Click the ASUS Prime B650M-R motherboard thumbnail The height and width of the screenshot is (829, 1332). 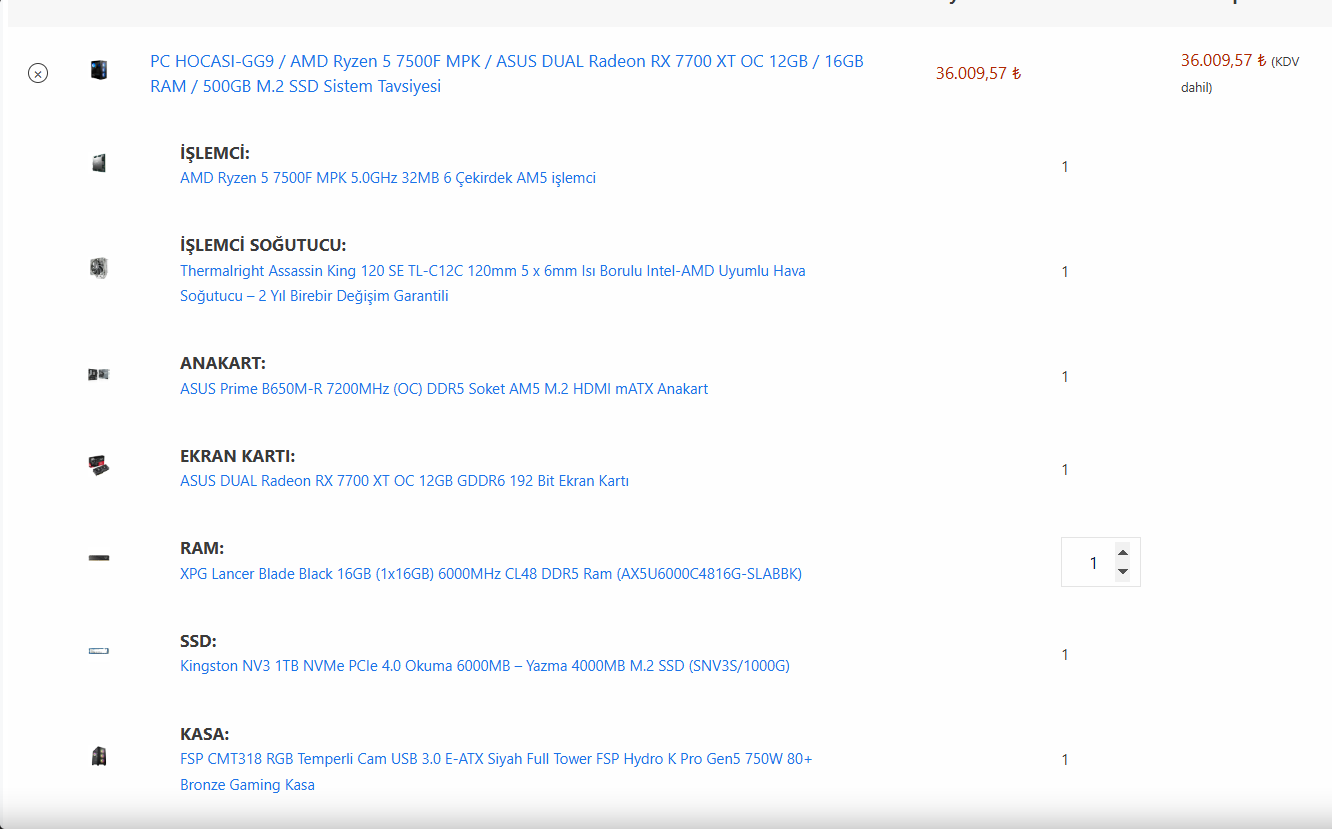coord(98,375)
